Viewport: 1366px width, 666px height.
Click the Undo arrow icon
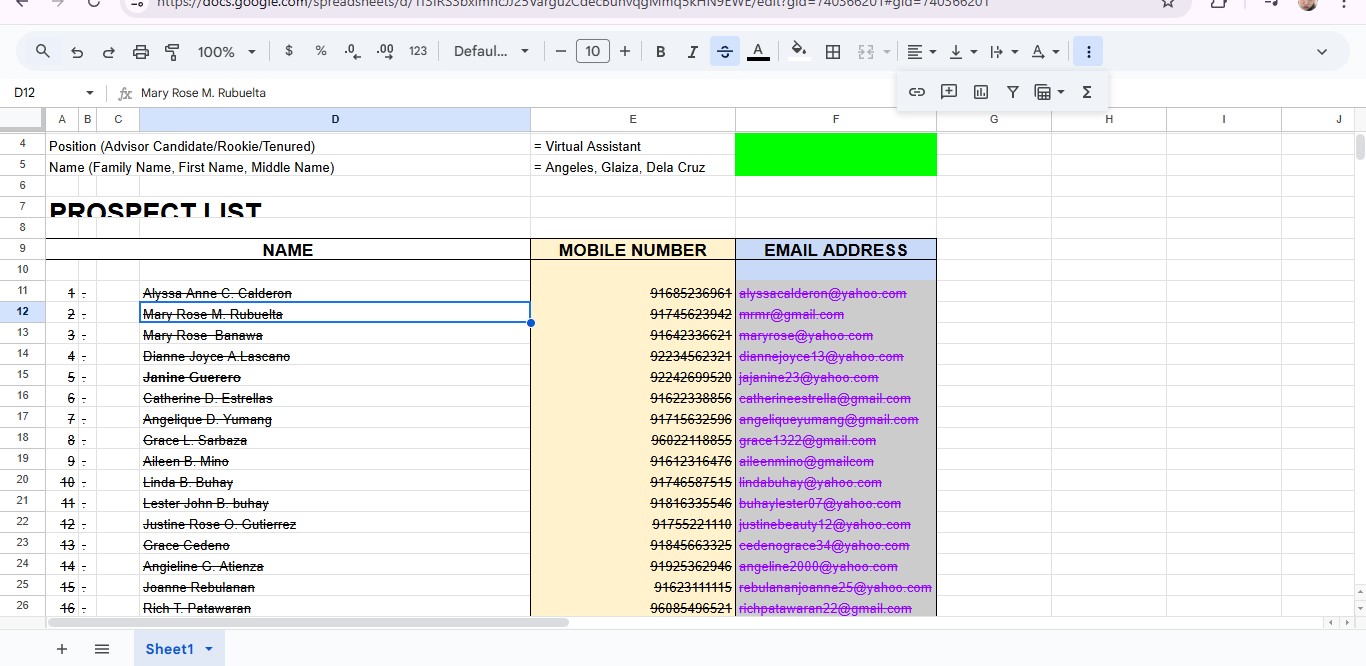(x=76, y=52)
